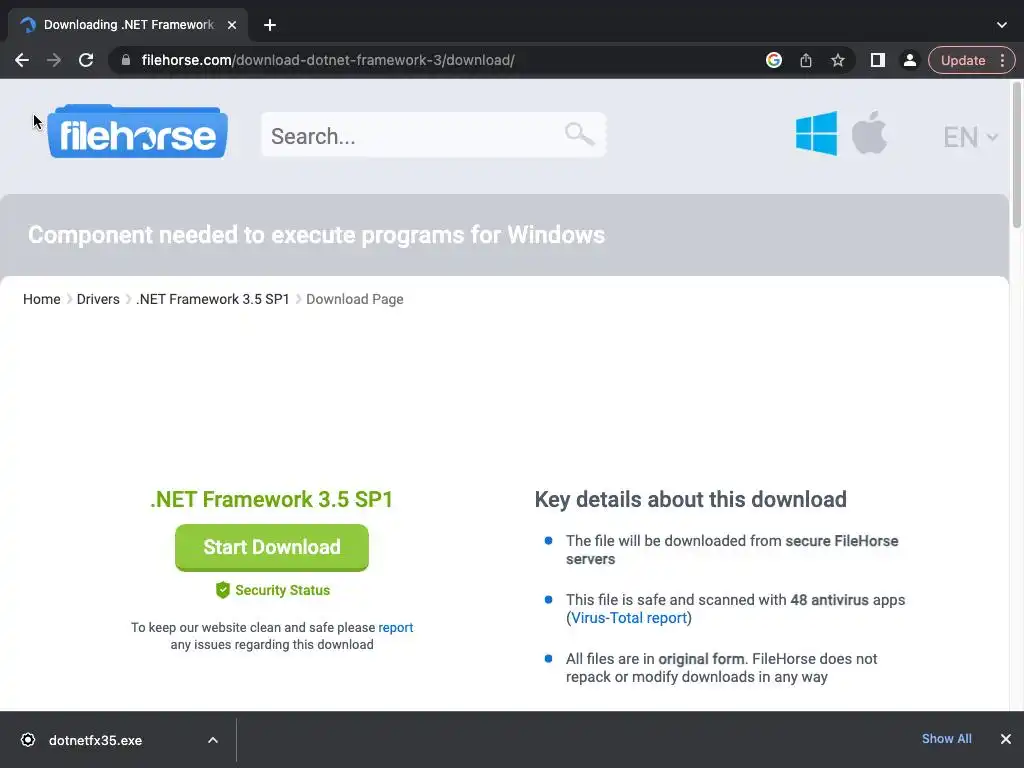Click the Security Status shield icon
The width and height of the screenshot is (1024, 768).
(x=223, y=590)
